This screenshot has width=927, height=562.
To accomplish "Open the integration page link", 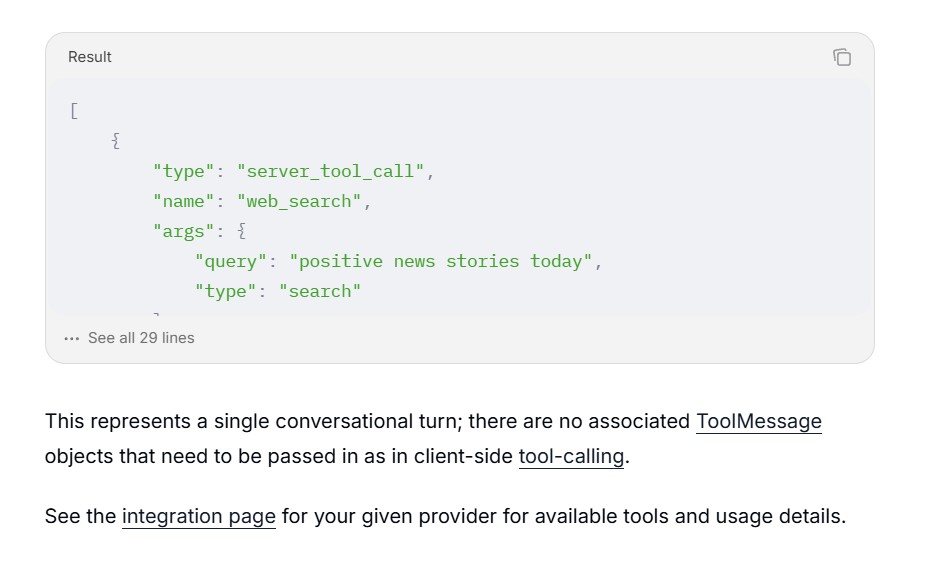I will 199,516.
